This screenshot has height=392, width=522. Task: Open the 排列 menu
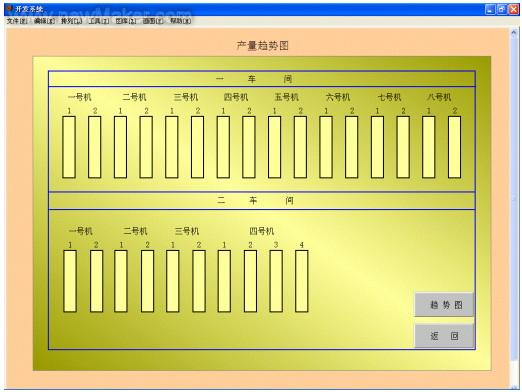71,21
